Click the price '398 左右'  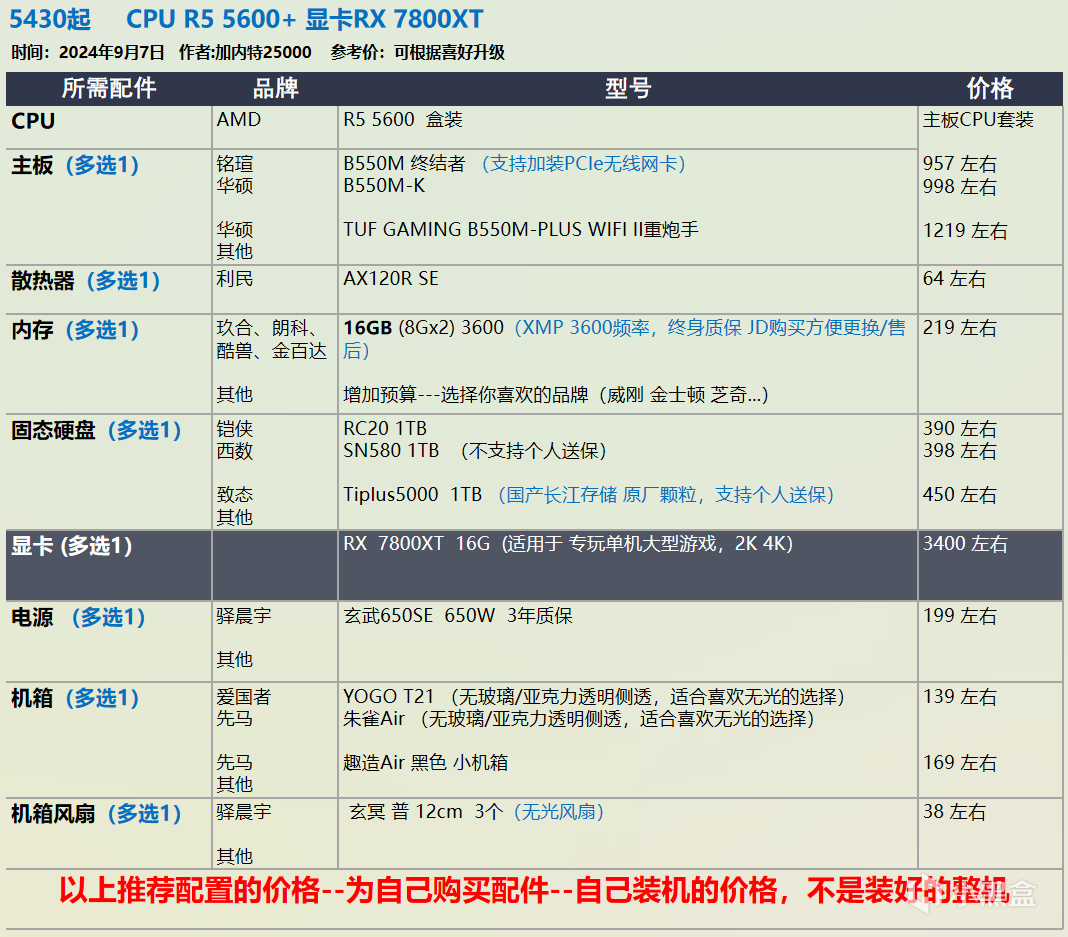960,450
